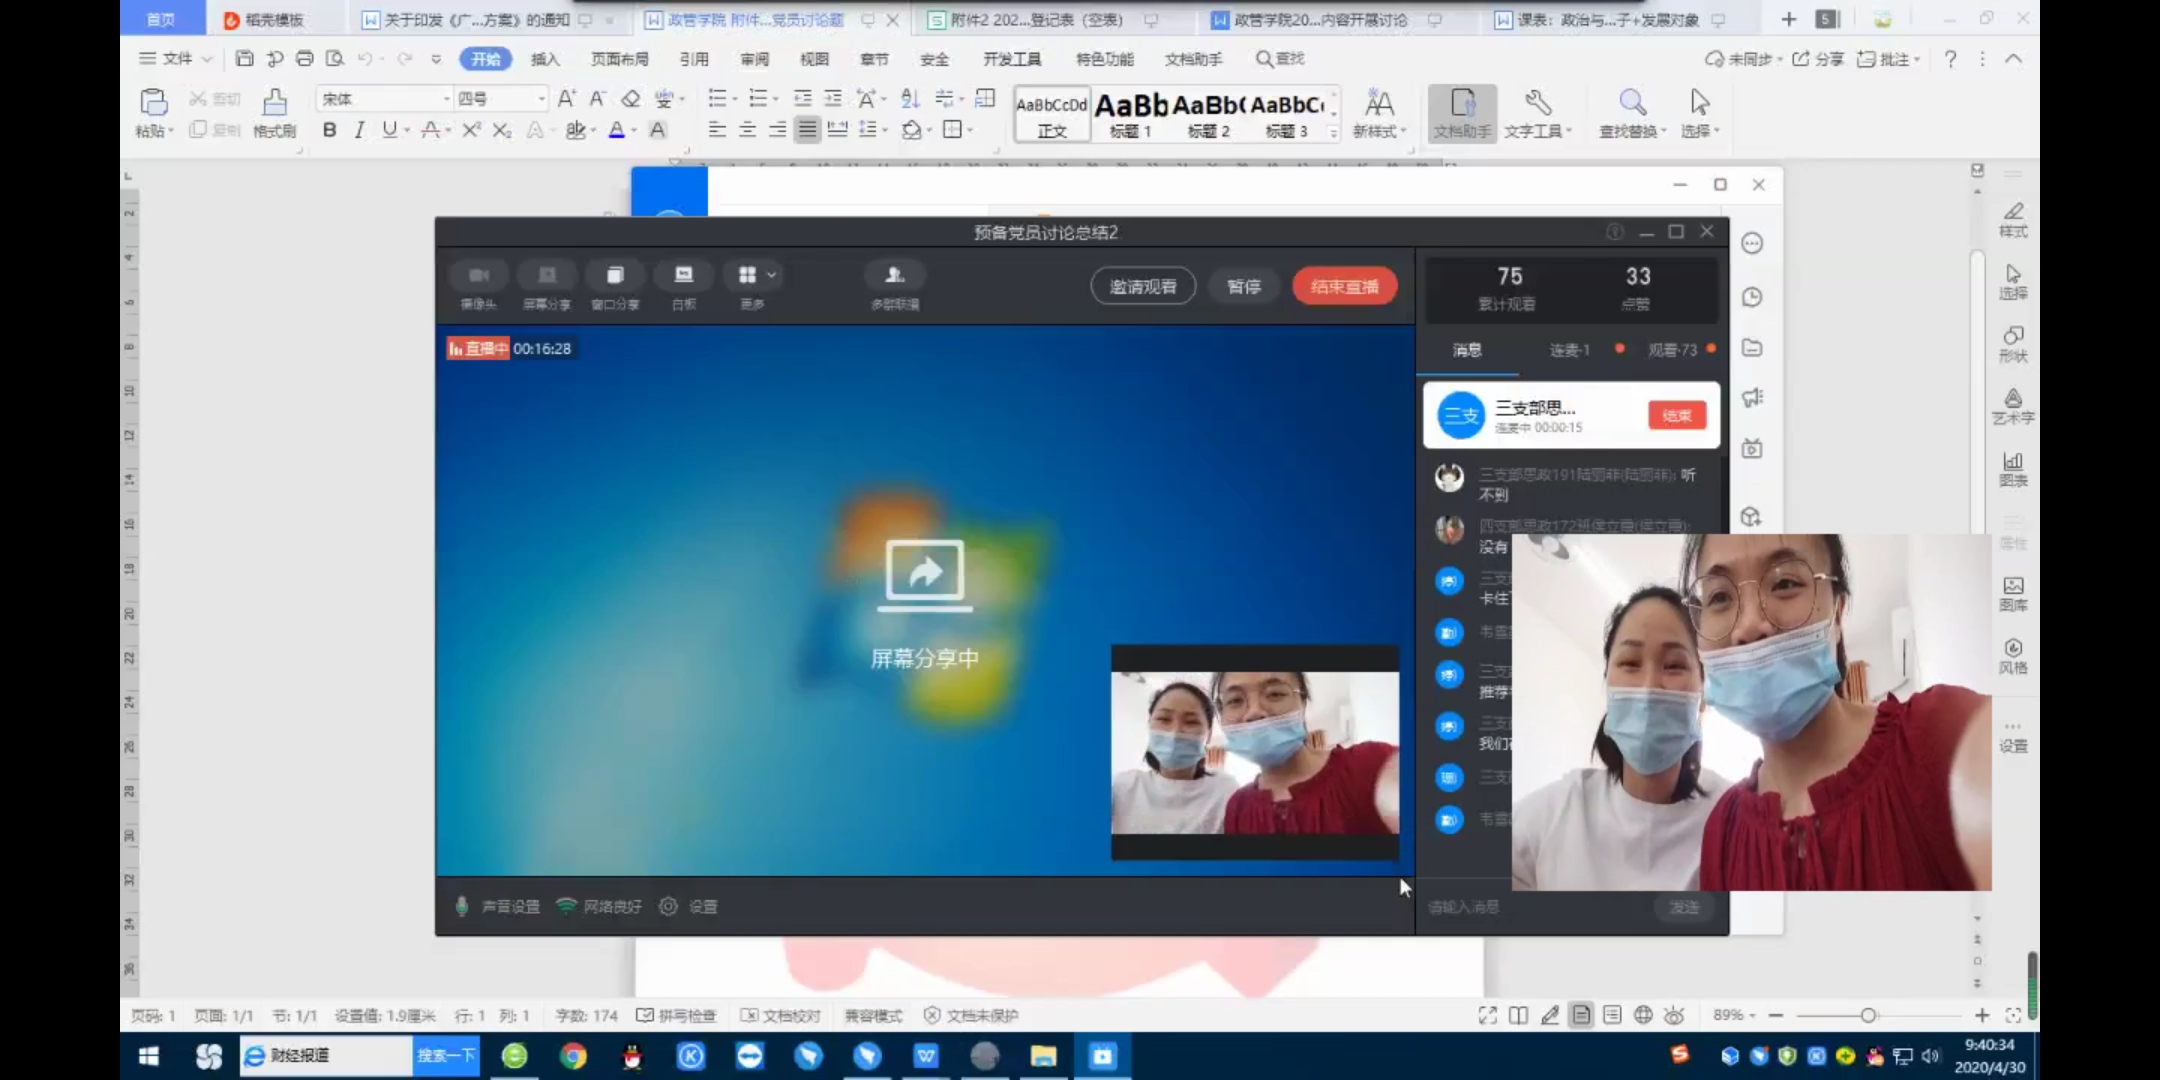The height and width of the screenshot is (1080, 2160).
Task: Open the font size dropdown
Action: click(541, 99)
